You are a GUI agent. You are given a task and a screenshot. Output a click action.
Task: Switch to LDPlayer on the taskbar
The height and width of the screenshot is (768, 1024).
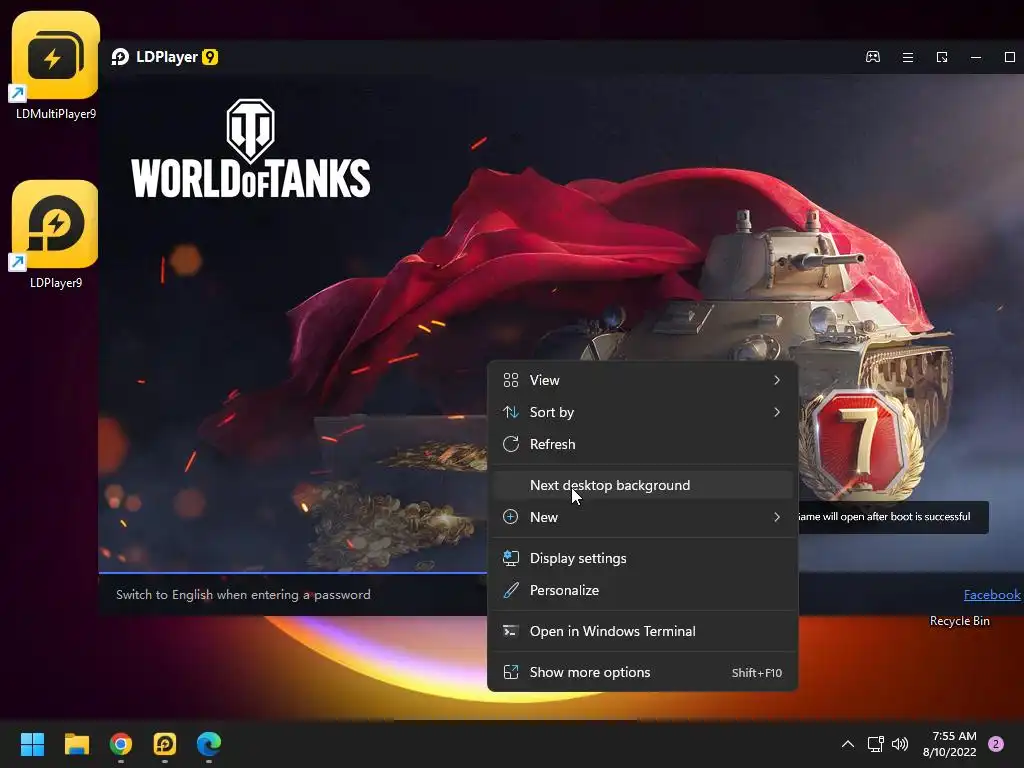tap(165, 744)
